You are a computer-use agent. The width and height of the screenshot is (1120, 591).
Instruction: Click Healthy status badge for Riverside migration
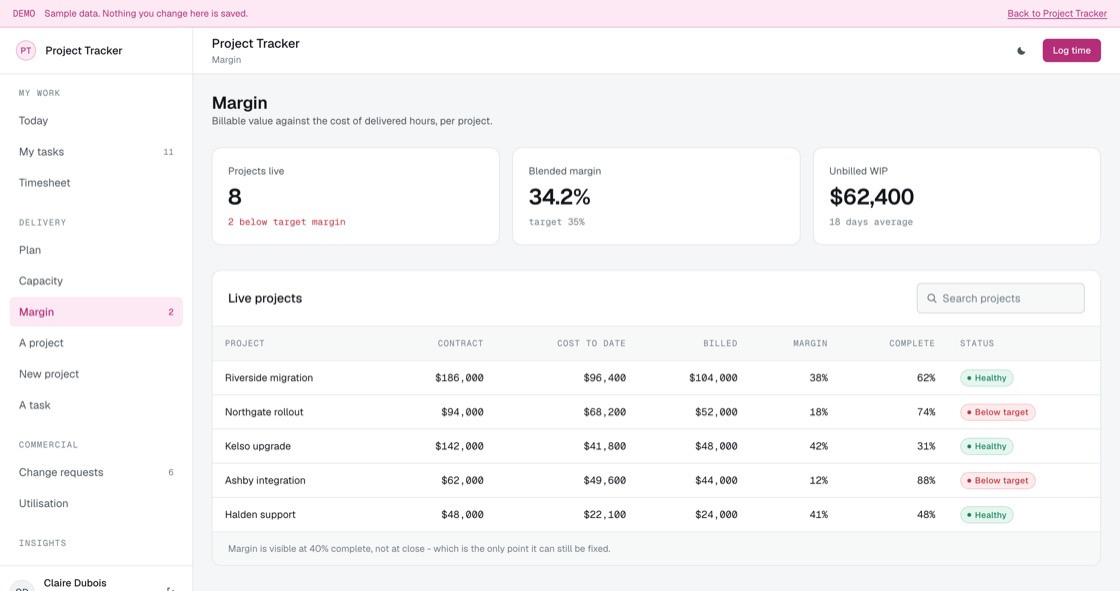986,378
